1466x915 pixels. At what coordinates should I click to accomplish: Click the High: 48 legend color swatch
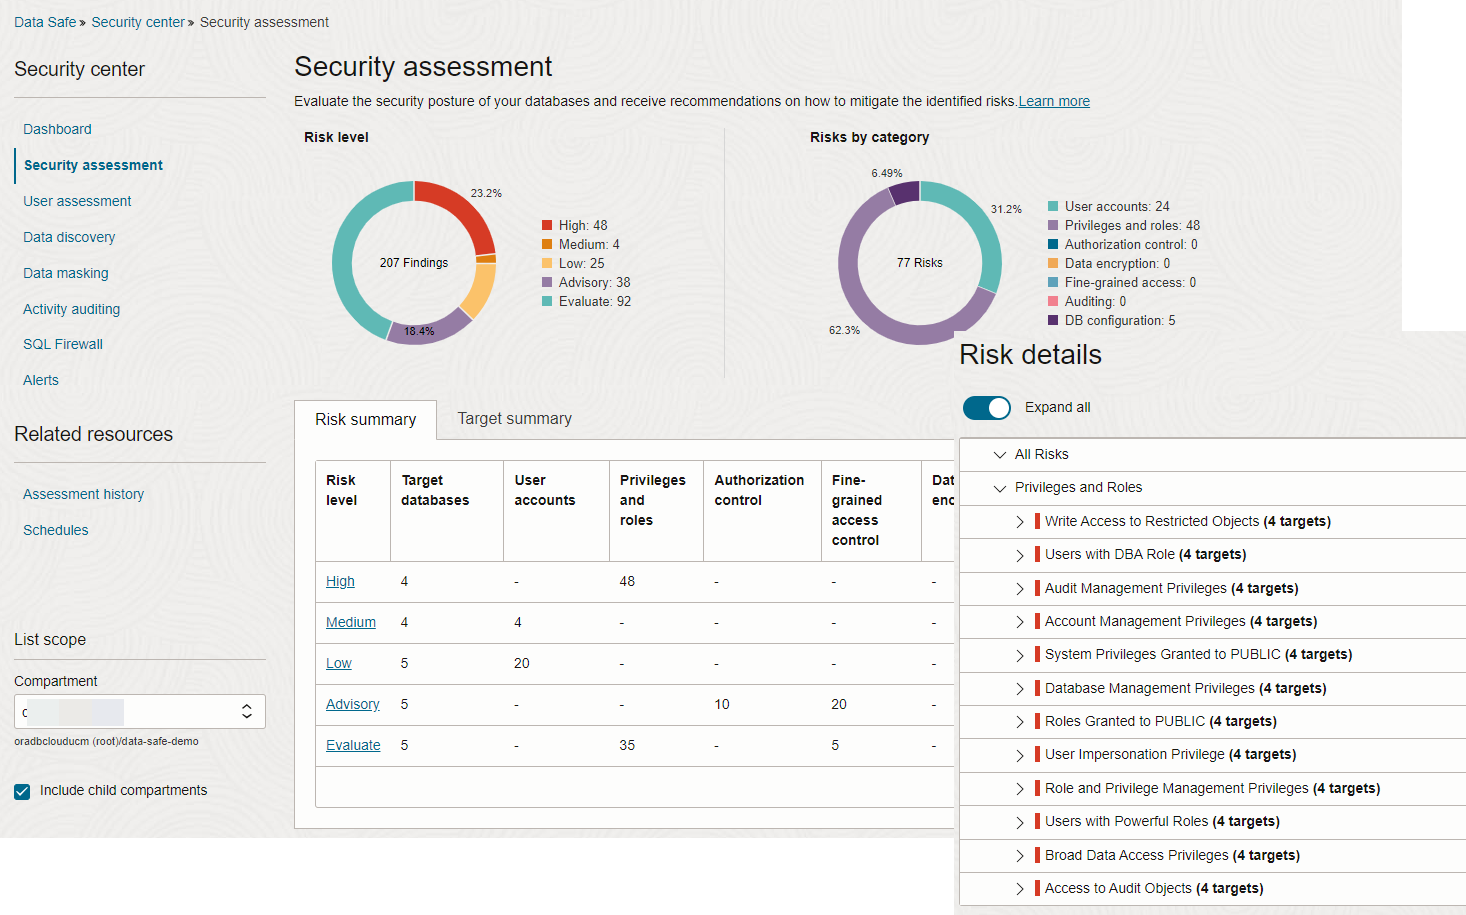tap(546, 225)
